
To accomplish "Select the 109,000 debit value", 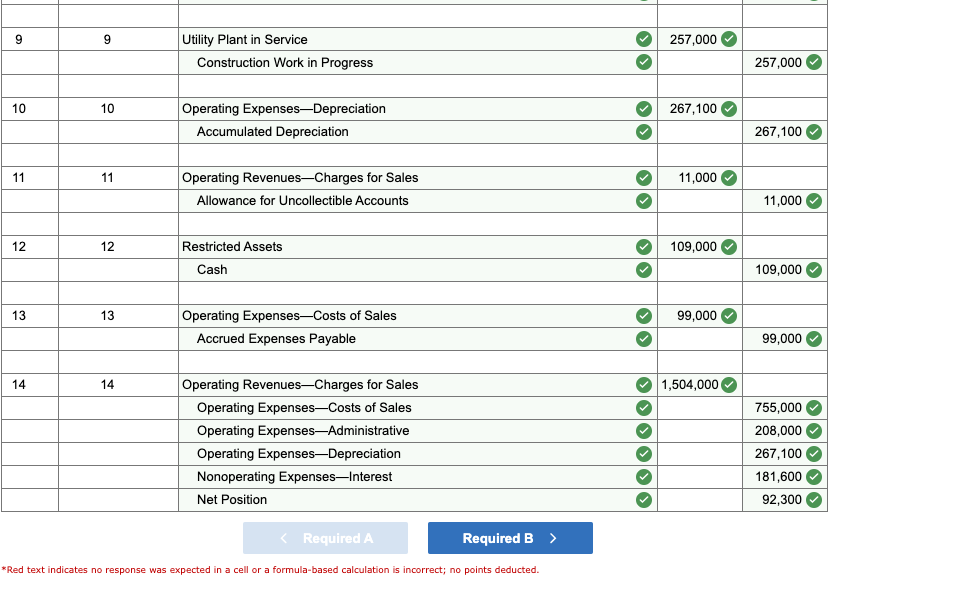I will [x=693, y=247].
